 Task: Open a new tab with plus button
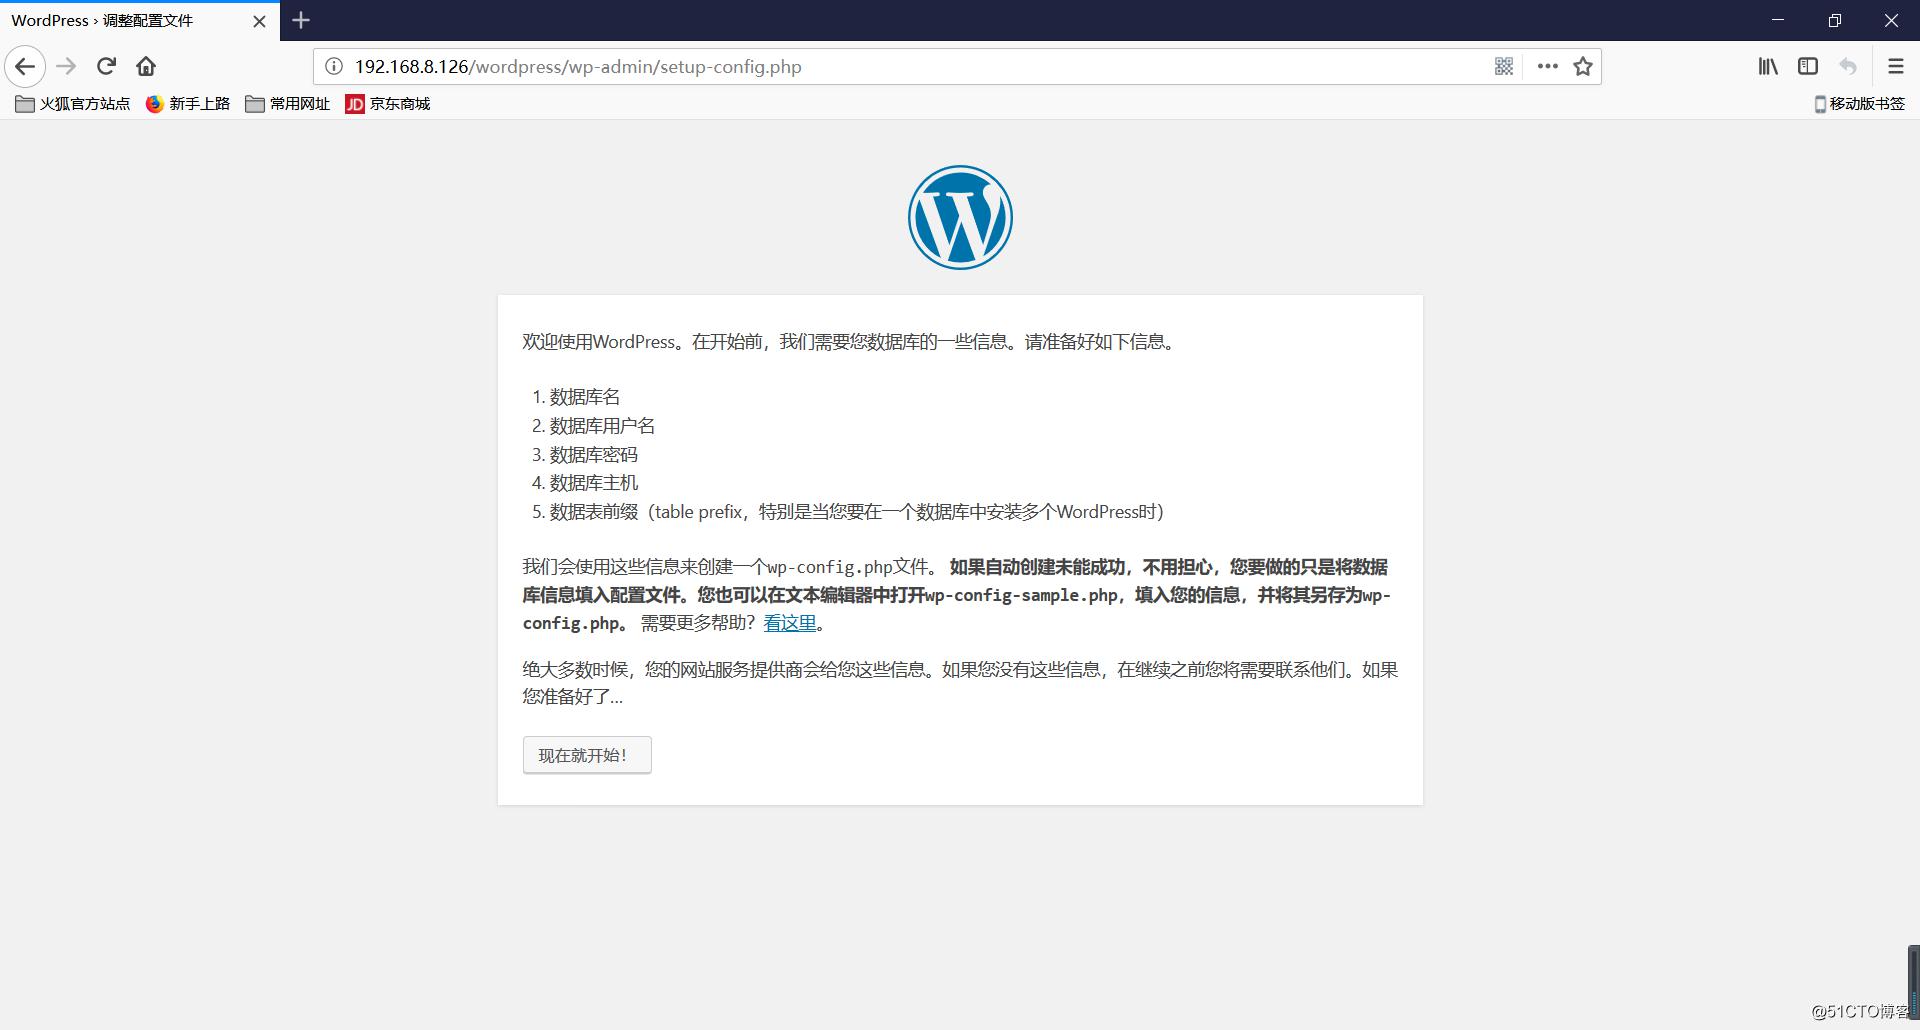(301, 20)
